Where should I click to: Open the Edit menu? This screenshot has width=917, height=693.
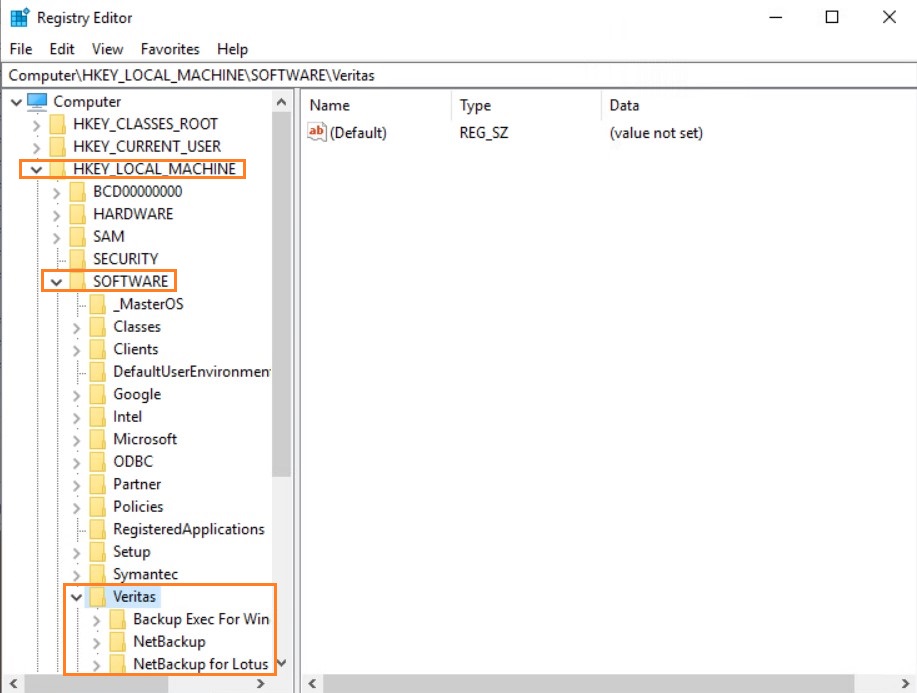[x=62, y=49]
